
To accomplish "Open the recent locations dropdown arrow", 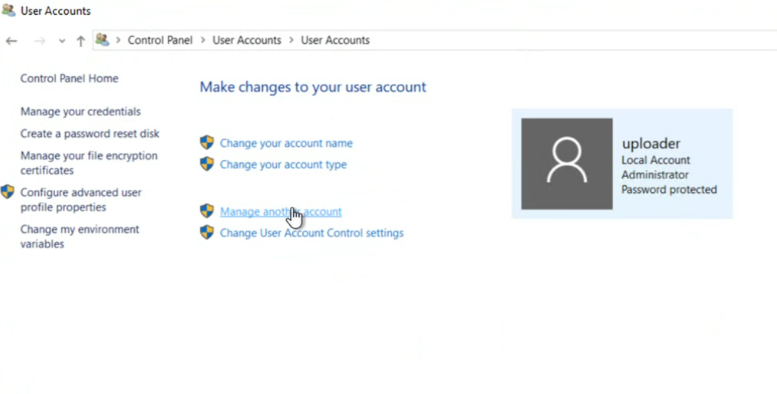I will pos(62,41).
